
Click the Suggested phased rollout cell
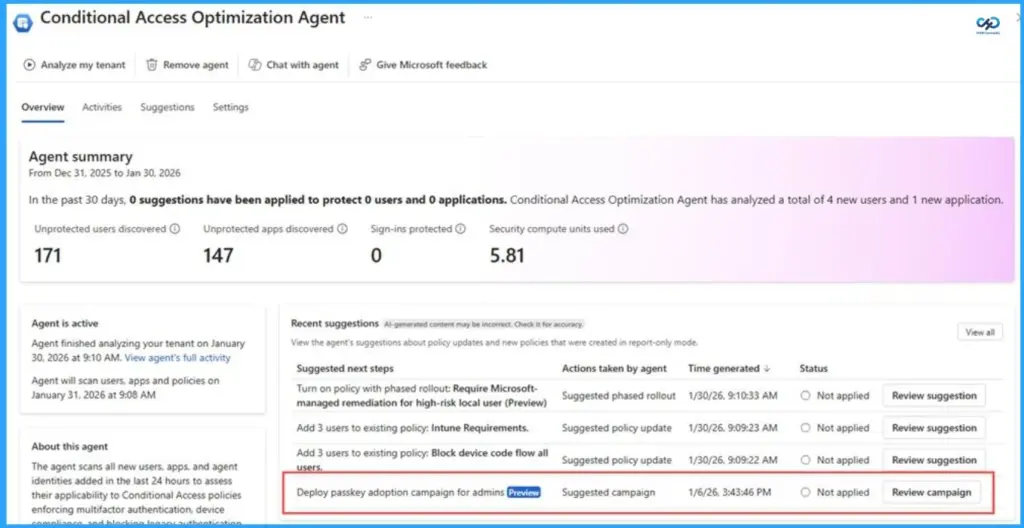pyautogui.click(x=618, y=395)
